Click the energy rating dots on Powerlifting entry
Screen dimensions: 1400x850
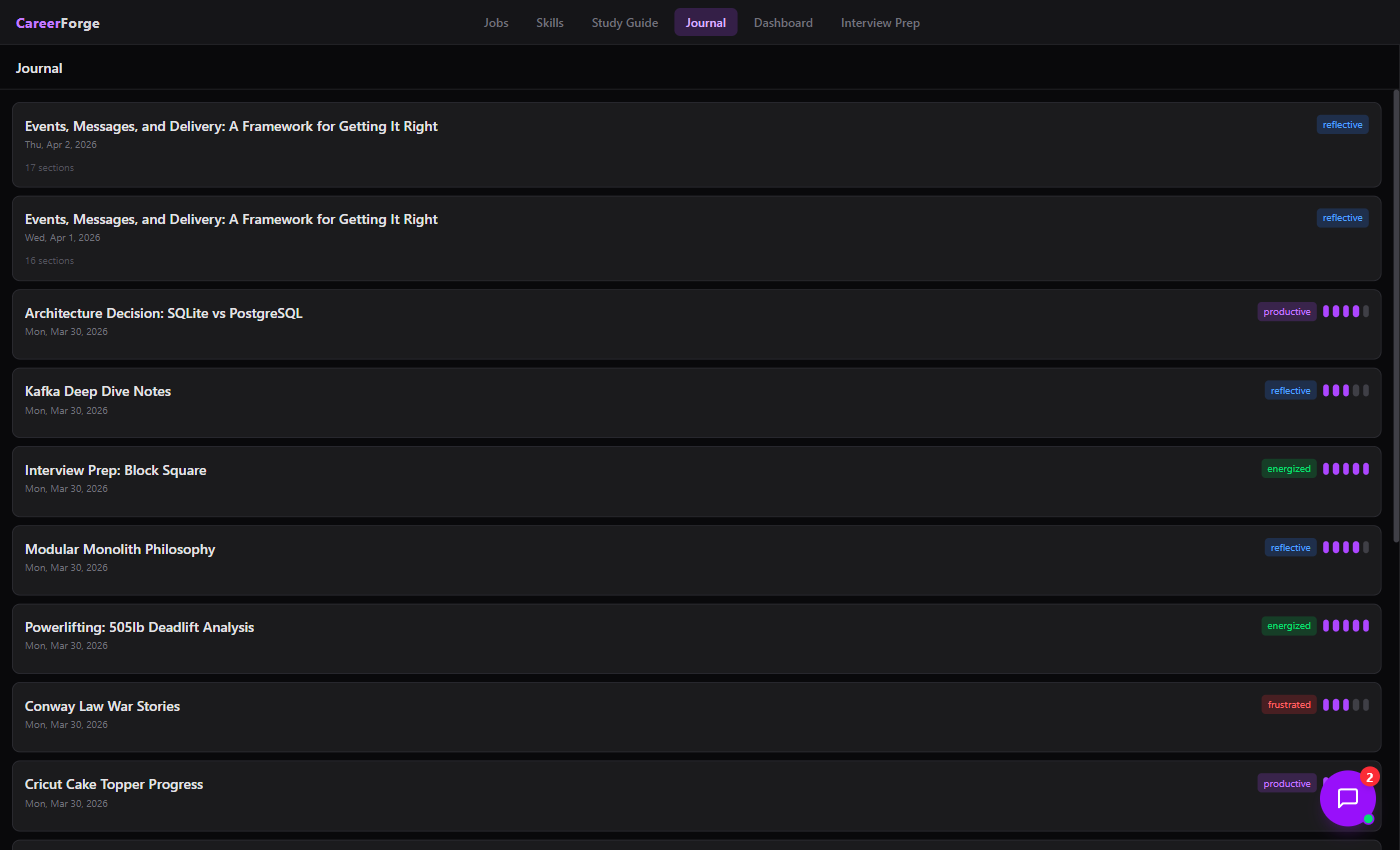(1346, 626)
